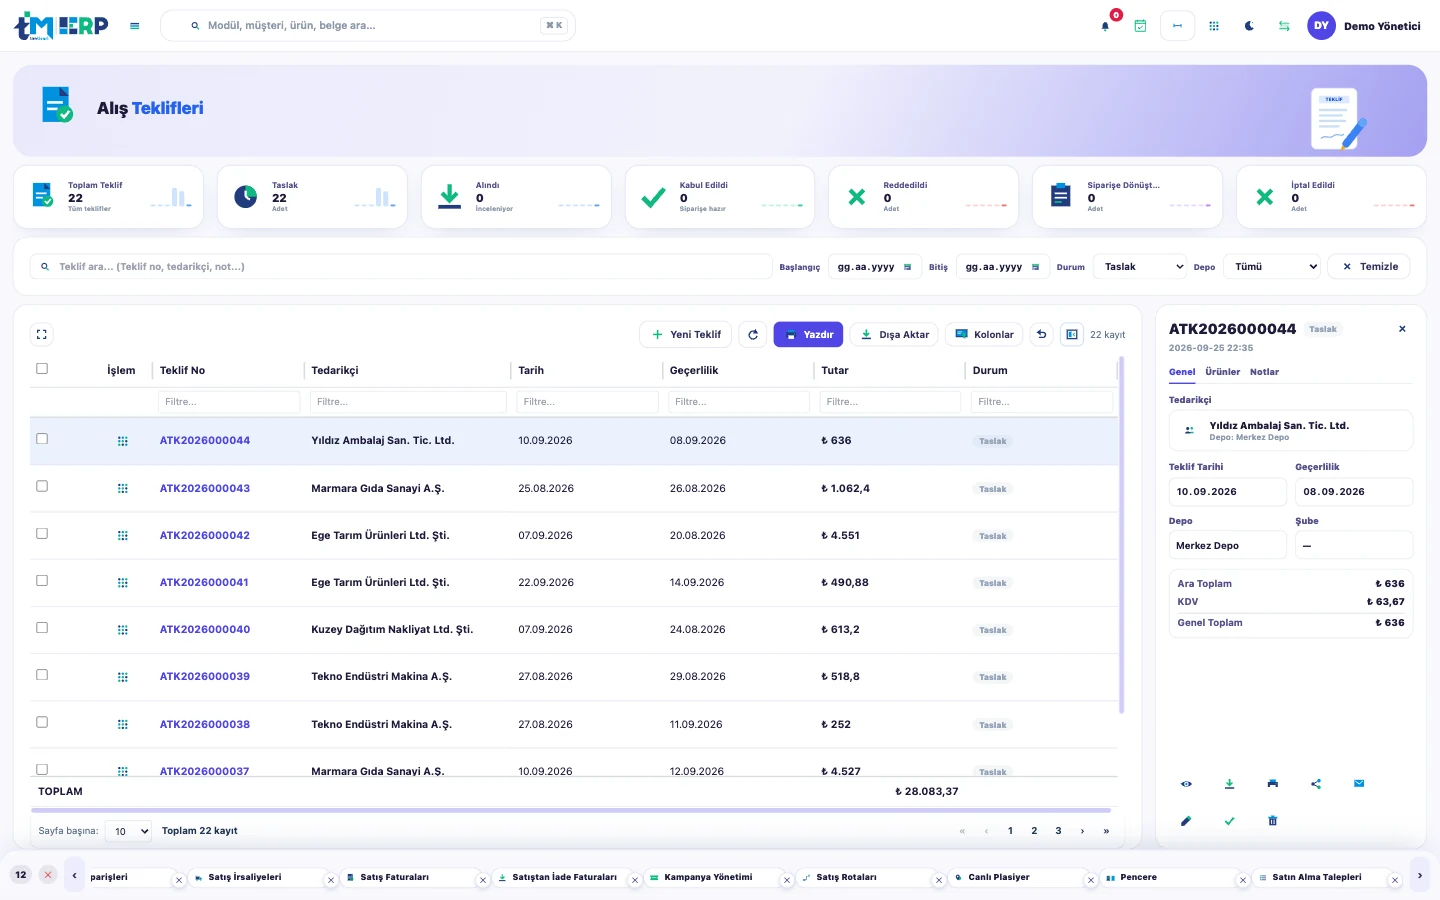Open the Kampanya Yönetimi bottom tab
The height and width of the screenshot is (900, 1440).
(708, 878)
